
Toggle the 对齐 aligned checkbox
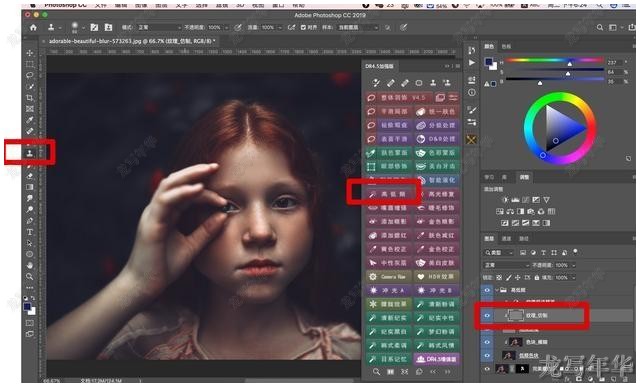(x=303, y=27)
